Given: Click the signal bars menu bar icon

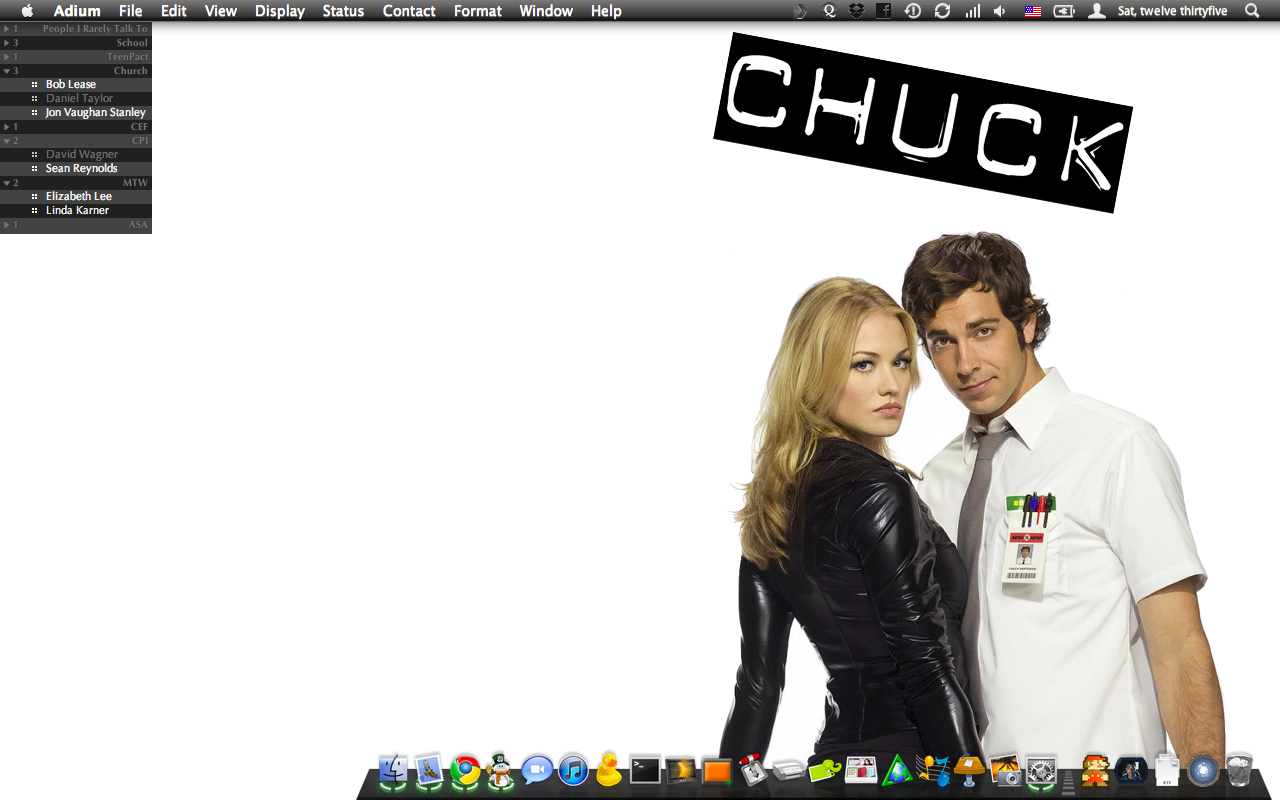Looking at the screenshot, I should point(972,11).
